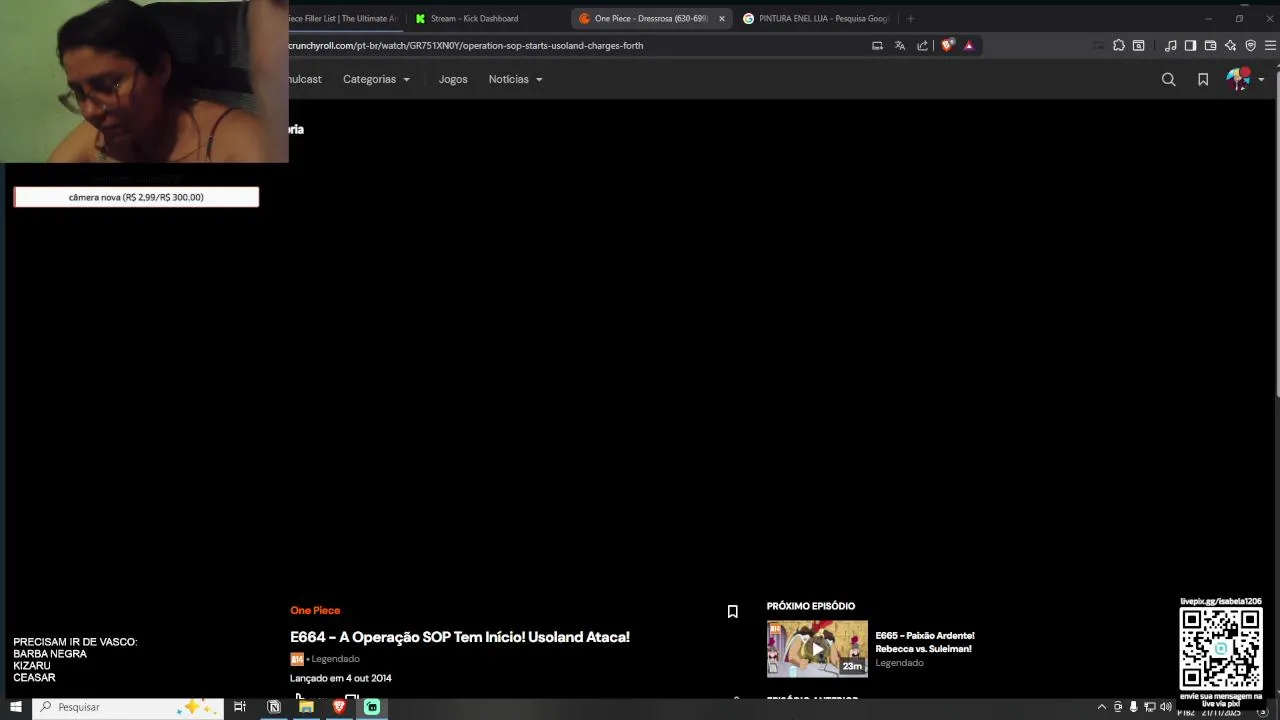
Task: Expand the Categorias dropdown
Action: point(376,79)
